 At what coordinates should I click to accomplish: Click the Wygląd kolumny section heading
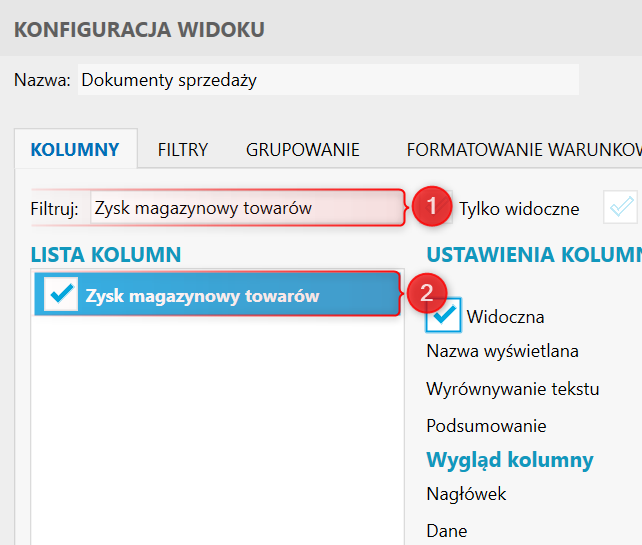[510, 460]
